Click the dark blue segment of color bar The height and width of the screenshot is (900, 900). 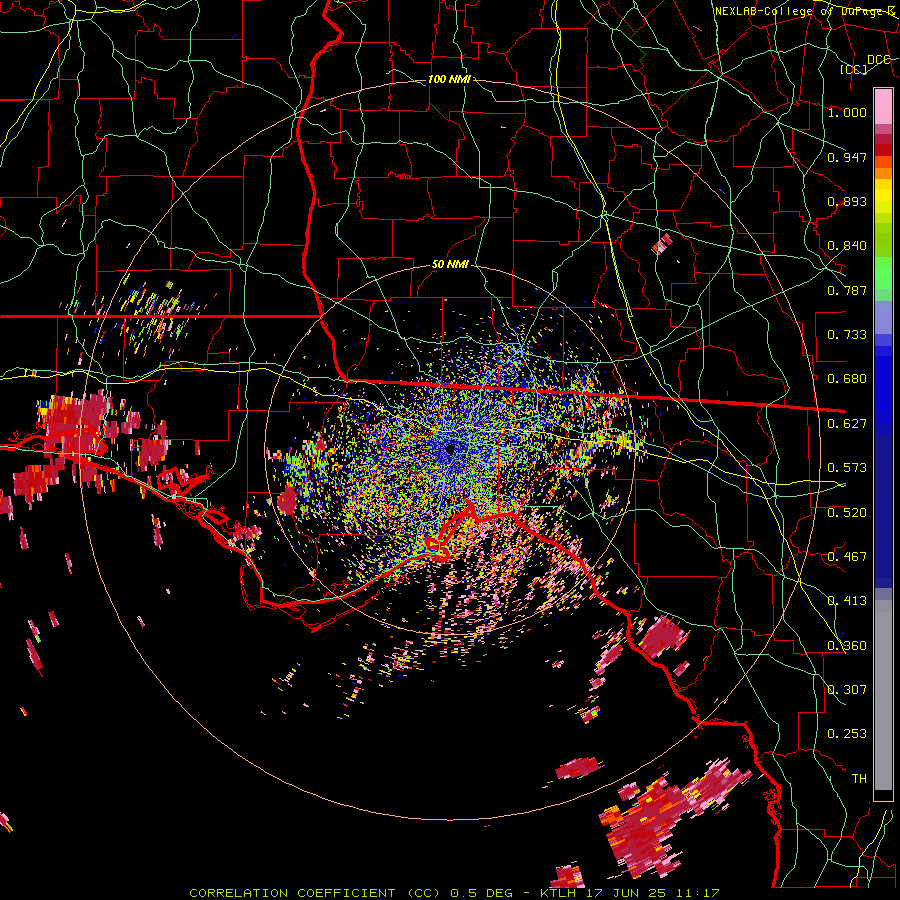pyautogui.click(x=883, y=511)
